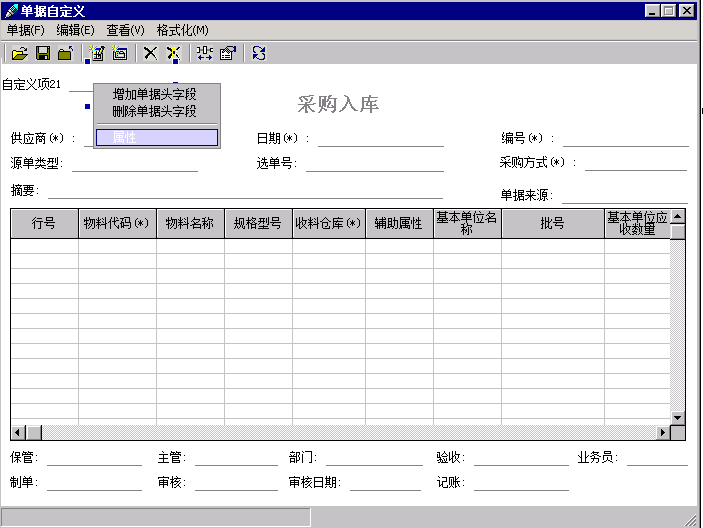Open the 查看(V) menu

tap(125, 30)
